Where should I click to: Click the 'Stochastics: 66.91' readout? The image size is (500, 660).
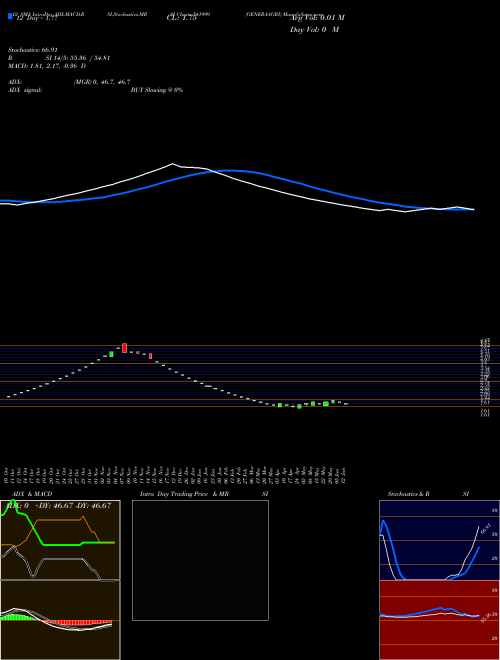[x=33, y=50]
